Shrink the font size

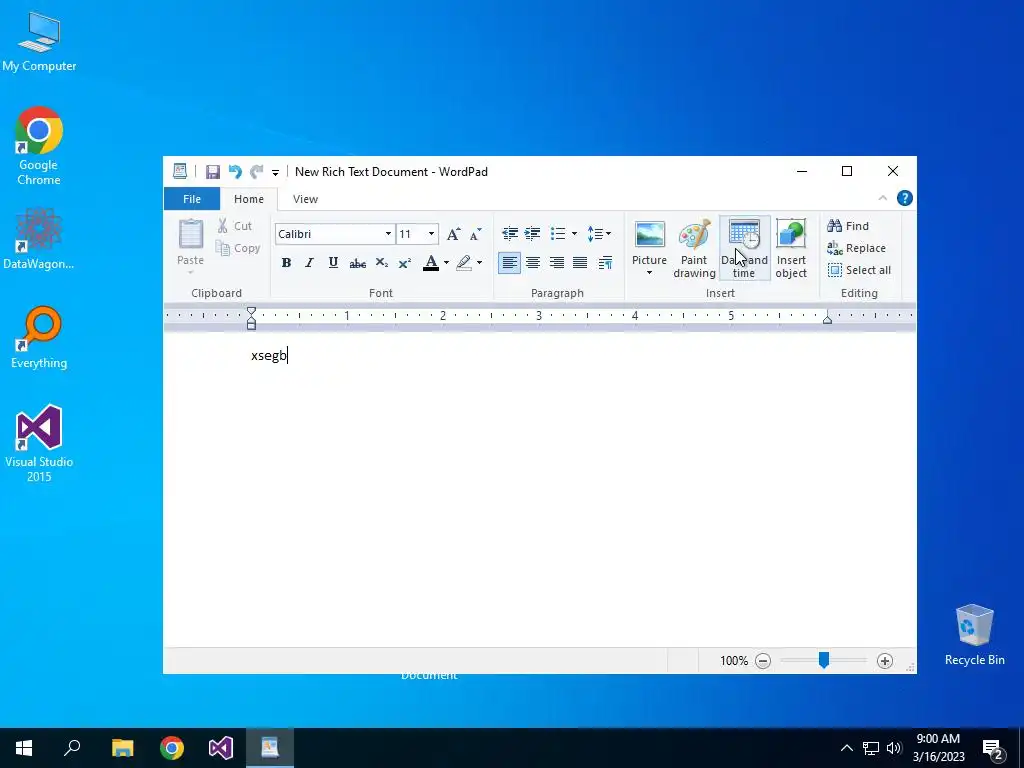tap(475, 234)
